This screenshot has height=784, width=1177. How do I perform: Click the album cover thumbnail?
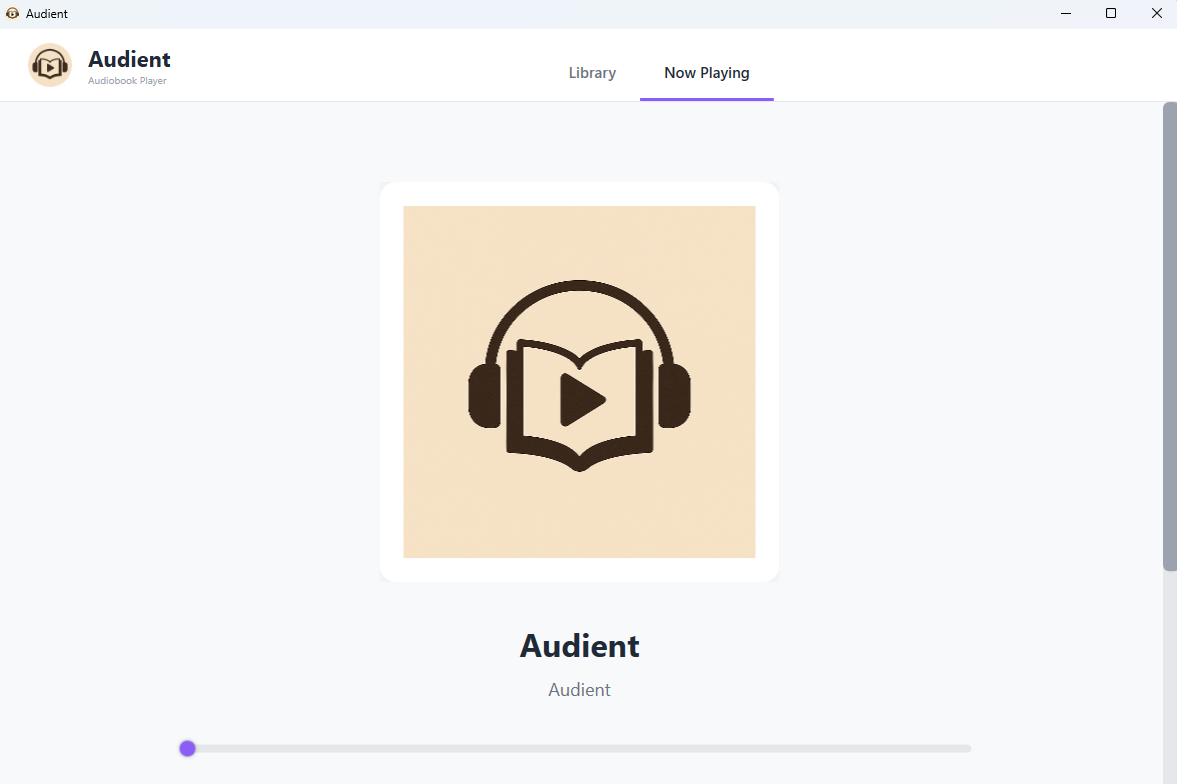pos(579,381)
